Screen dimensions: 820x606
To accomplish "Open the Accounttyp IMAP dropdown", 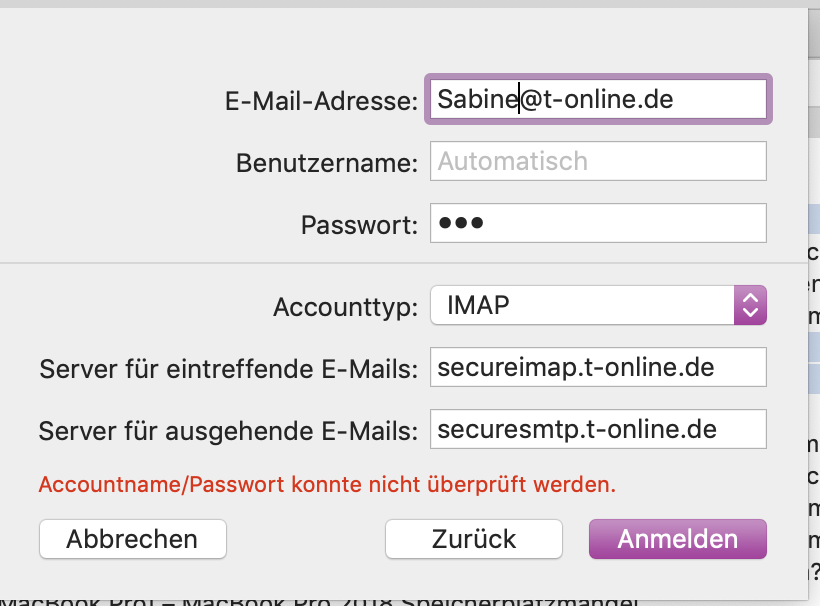I will (582, 305).
